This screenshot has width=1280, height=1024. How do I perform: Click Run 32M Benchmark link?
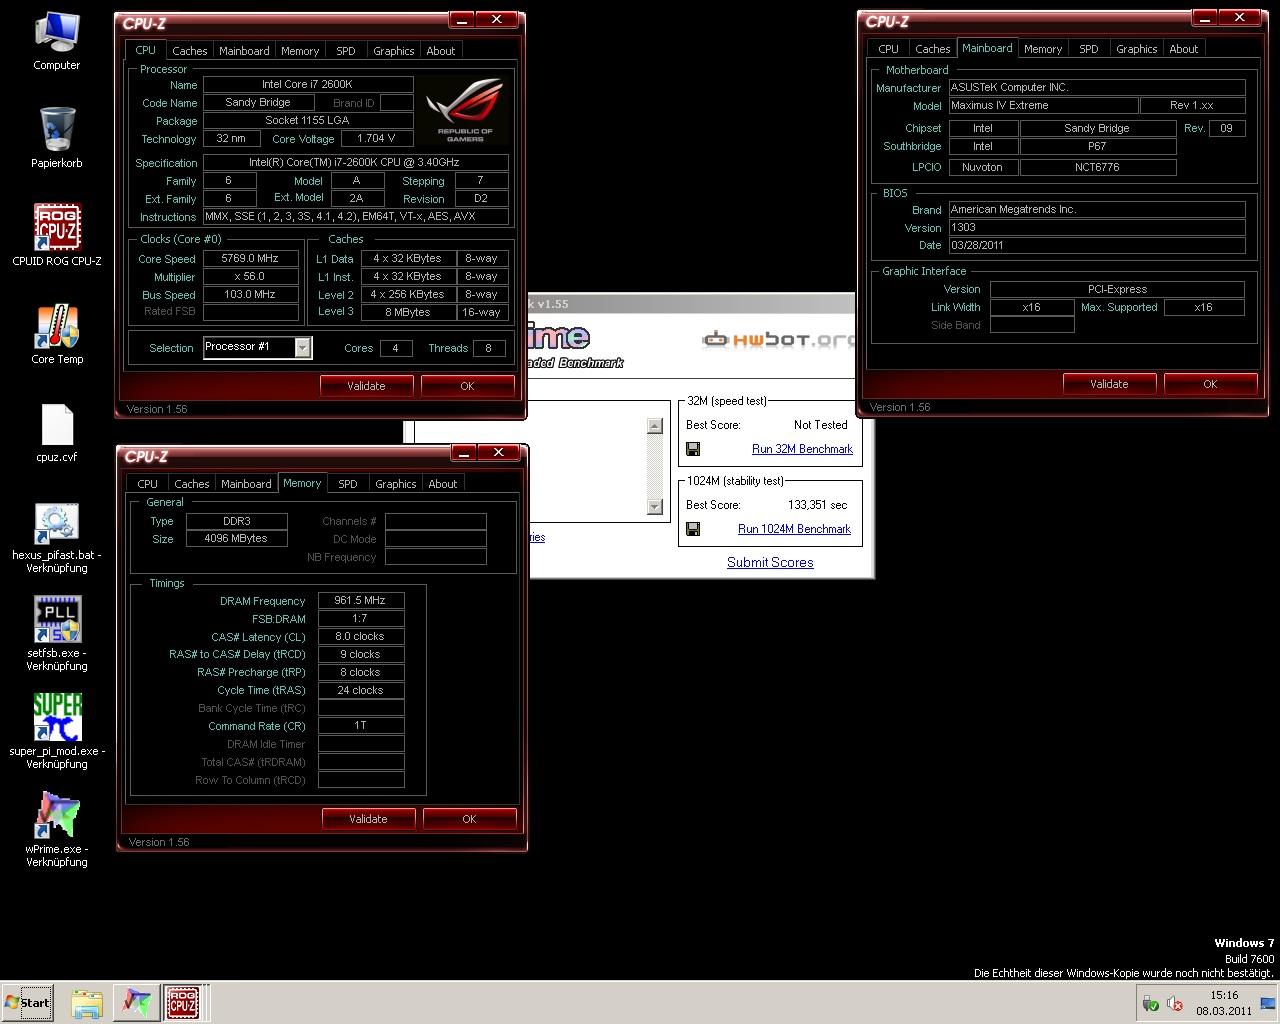click(802, 449)
